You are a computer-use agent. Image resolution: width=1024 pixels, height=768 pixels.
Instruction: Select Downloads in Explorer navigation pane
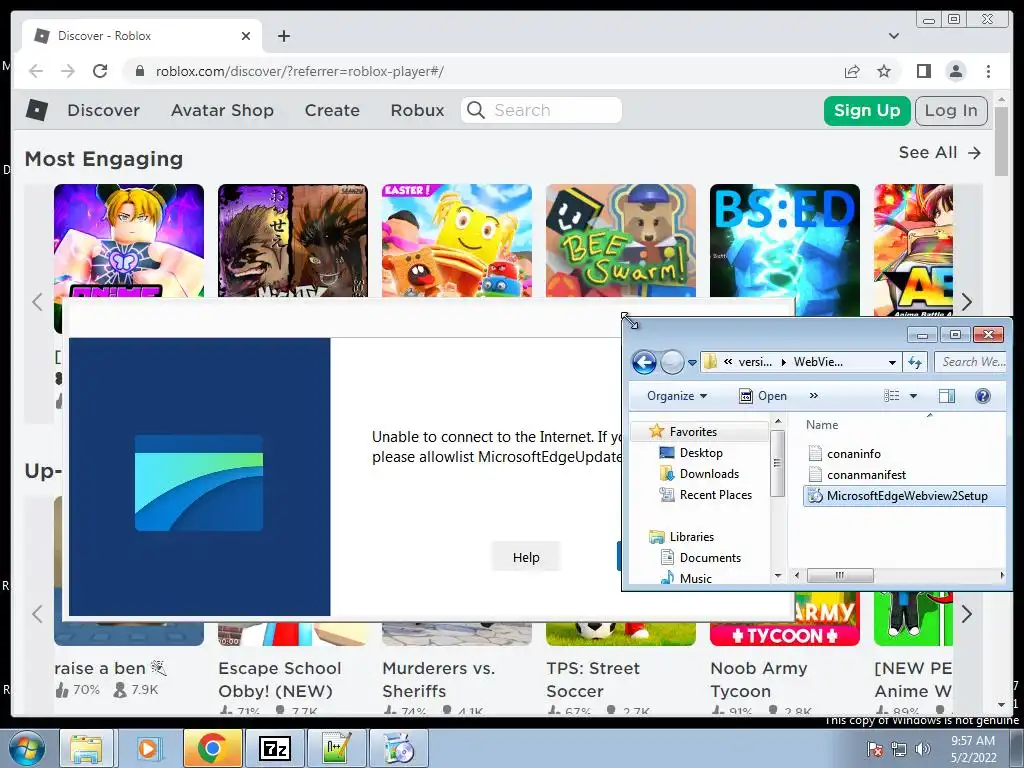709,473
